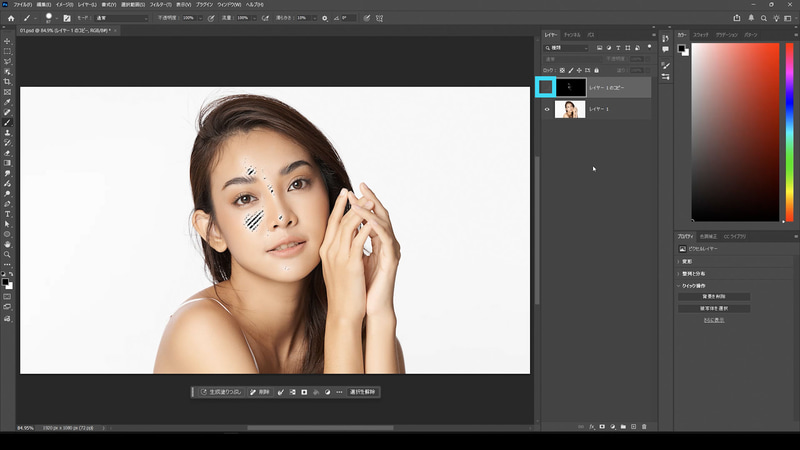800x450 pixels.
Task: Click the 背景を削除 button
Action: pyautogui.click(x=713, y=297)
